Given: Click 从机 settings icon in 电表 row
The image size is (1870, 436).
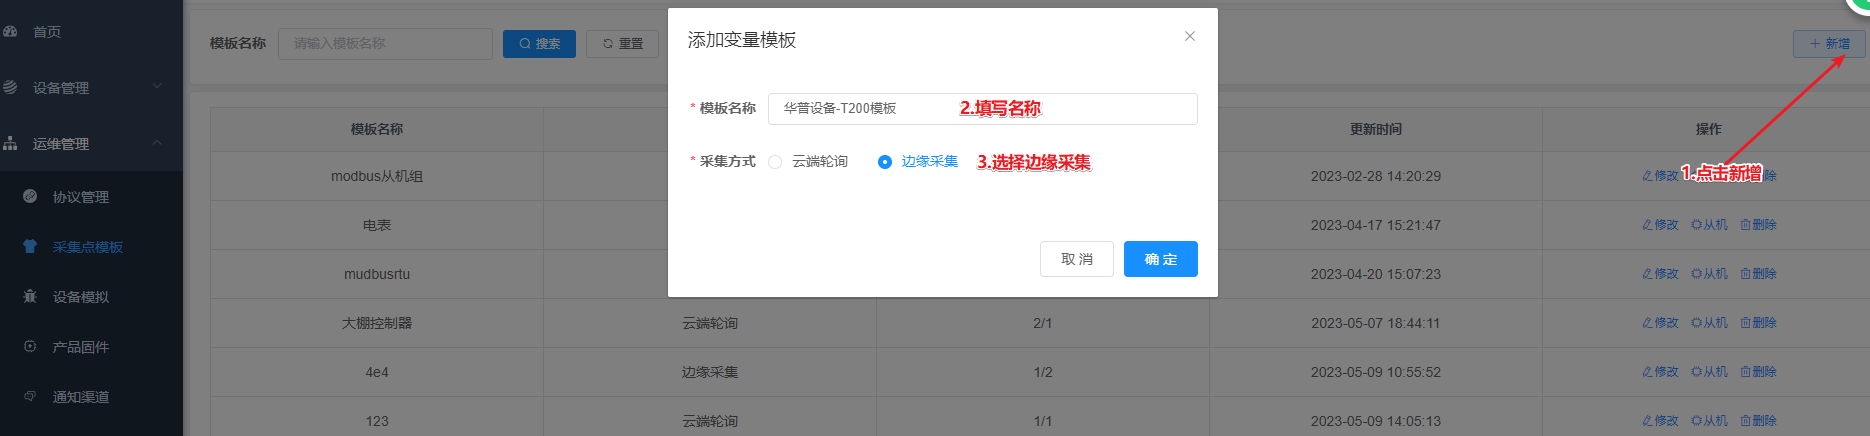Looking at the screenshot, I should click(x=1696, y=225).
